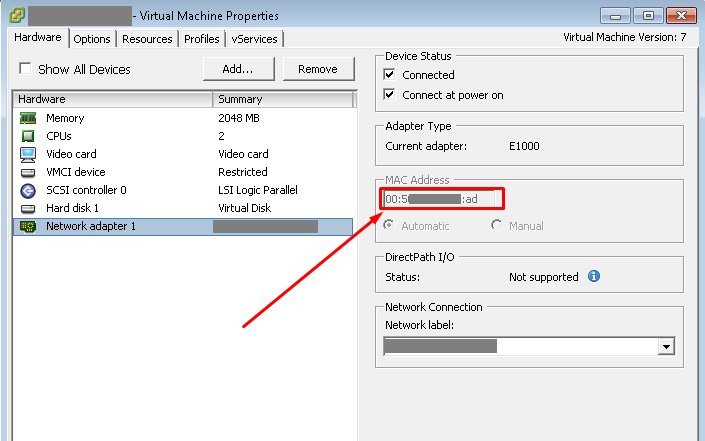Toggle Connect at power on checkbox
705x441 pixels.
(x=390, y=95)
